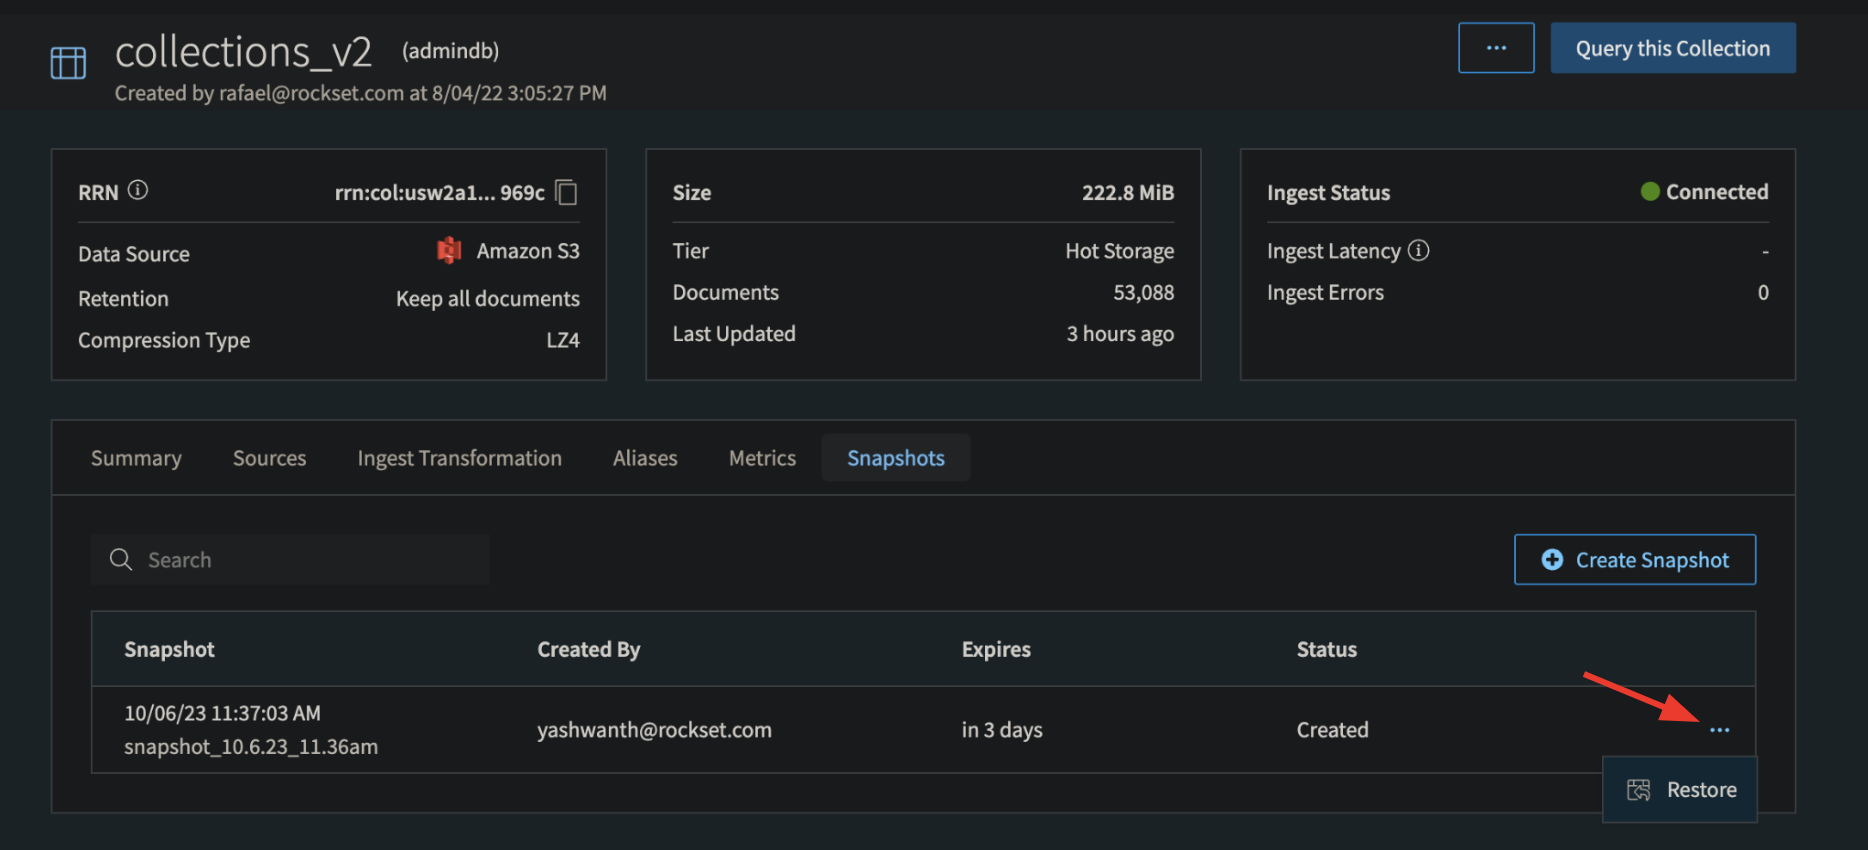Click the Documents label

[725, 293]
